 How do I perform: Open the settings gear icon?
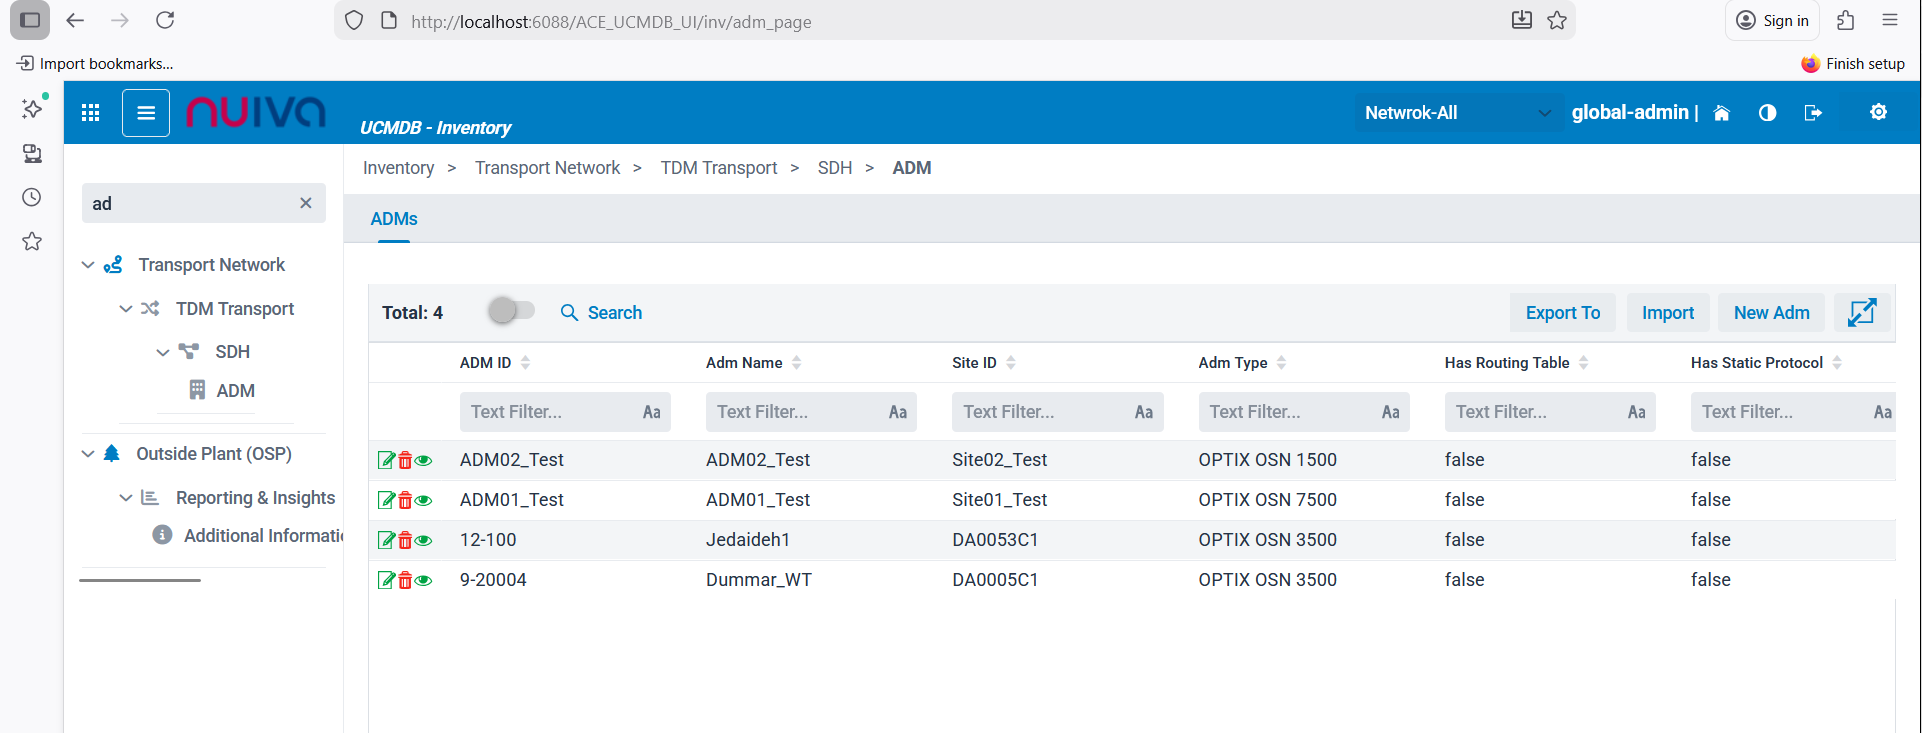point(1878,112)
